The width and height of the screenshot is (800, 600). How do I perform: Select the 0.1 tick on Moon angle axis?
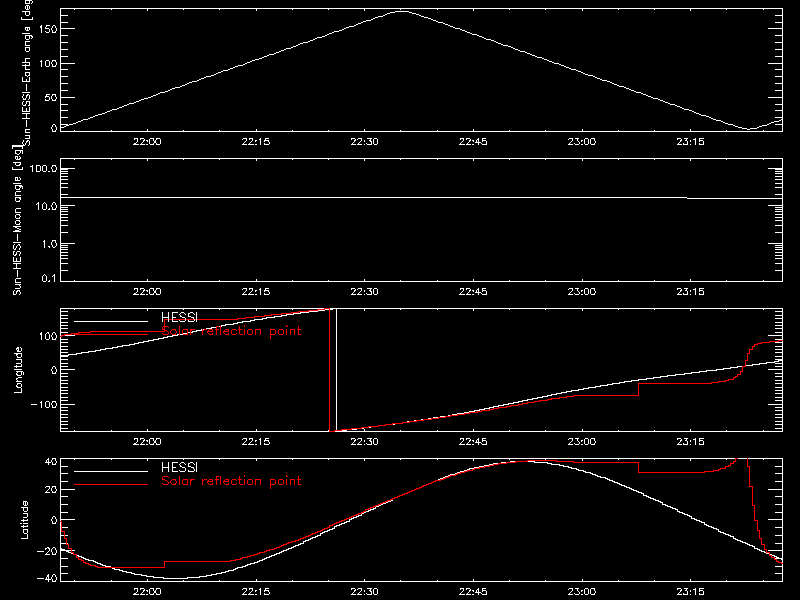49,279
